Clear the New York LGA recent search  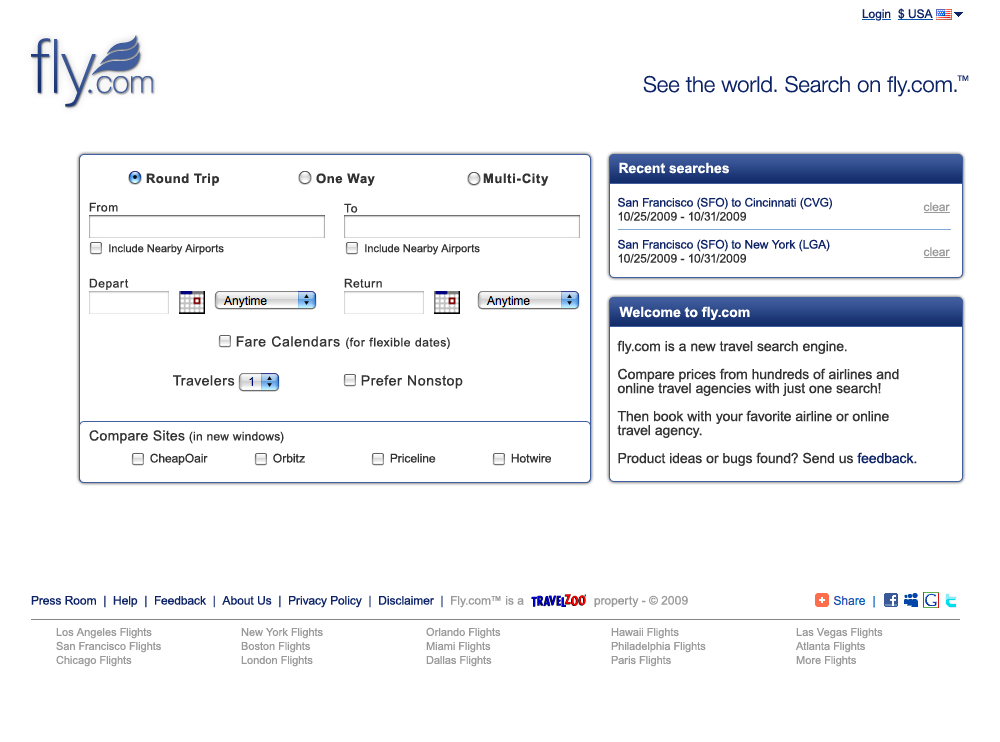point(936,253)
